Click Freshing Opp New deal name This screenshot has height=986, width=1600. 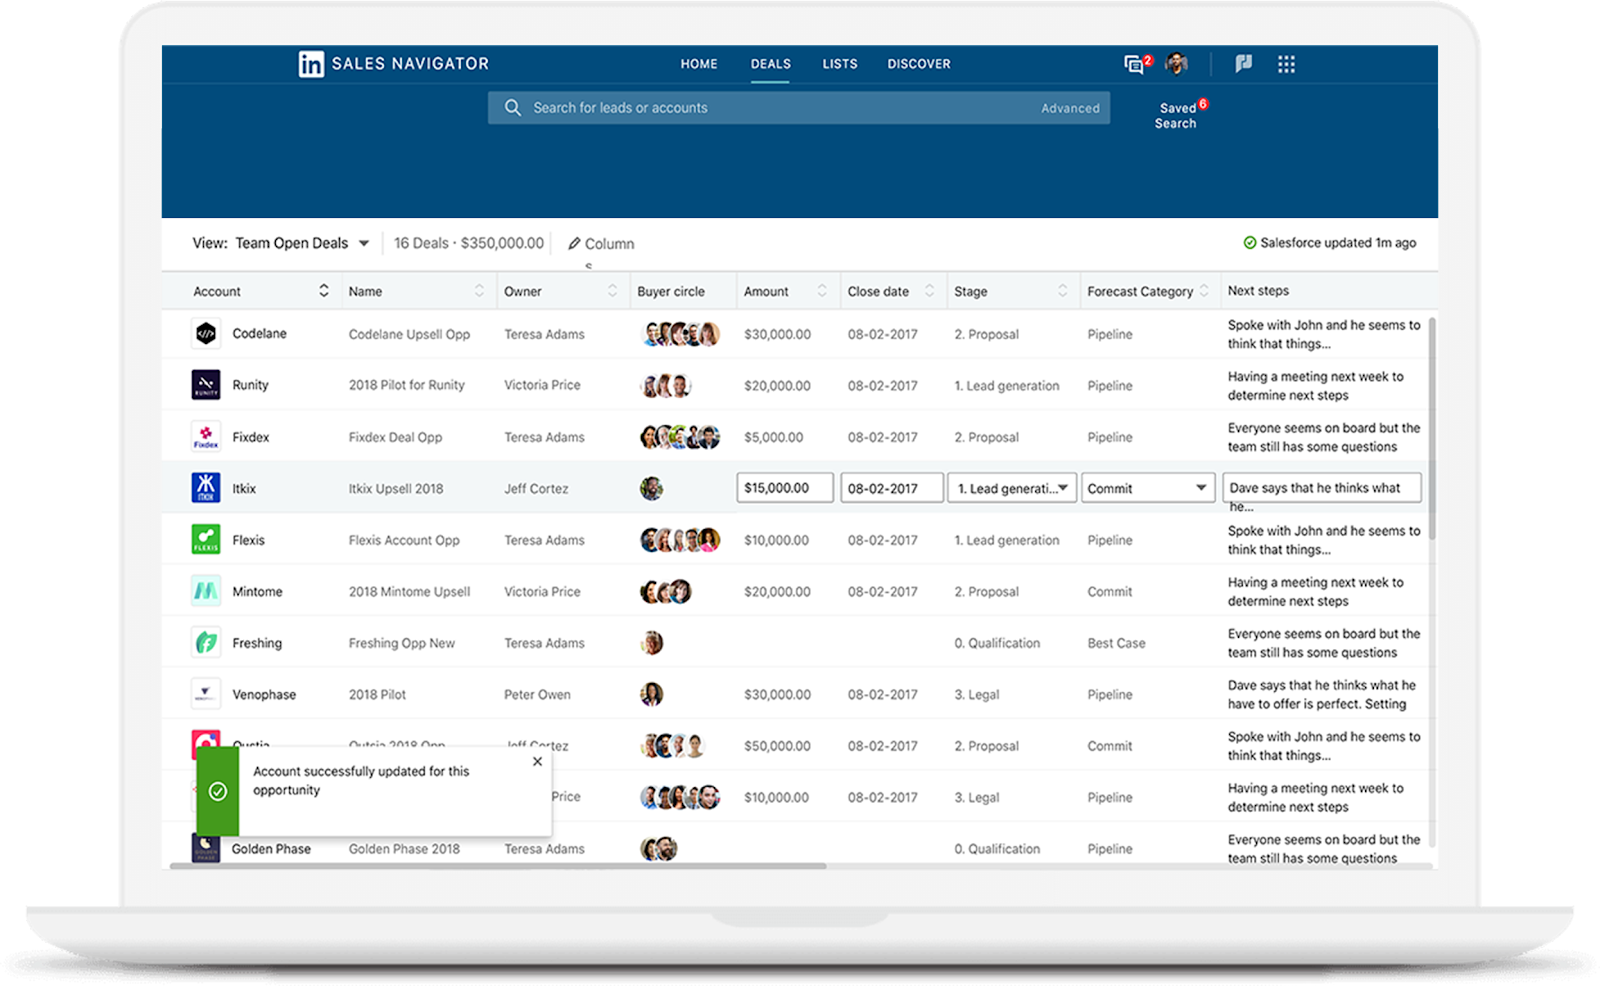click(x=401, y=643)
